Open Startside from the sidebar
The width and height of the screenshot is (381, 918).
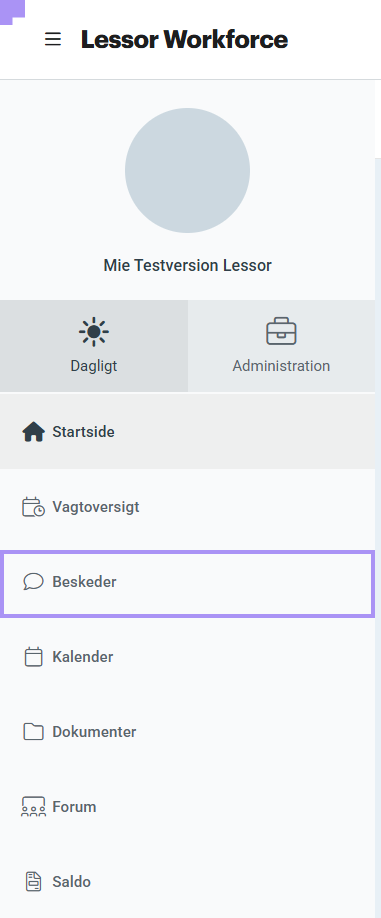coord(187,432)
